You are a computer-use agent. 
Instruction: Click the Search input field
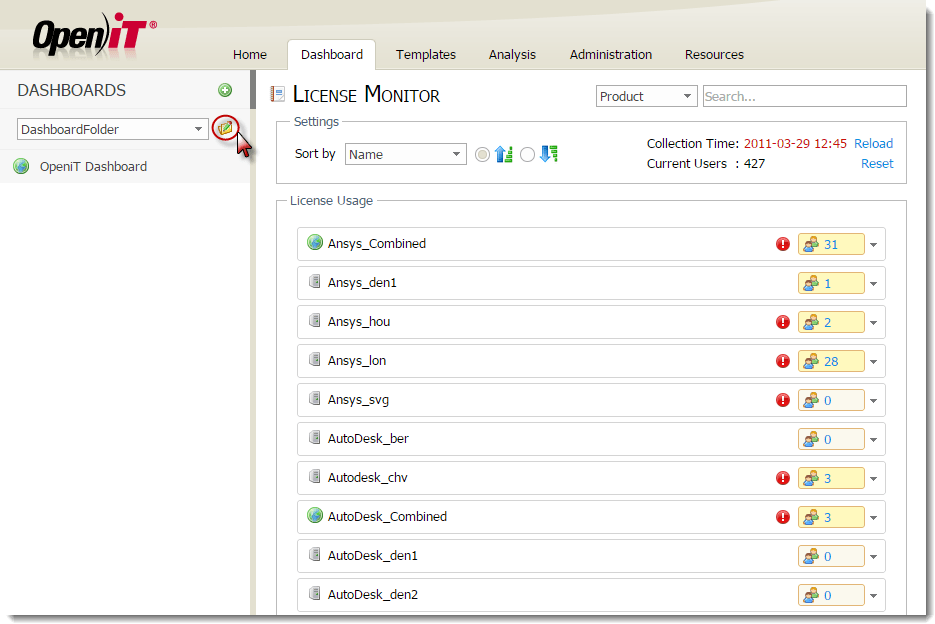(x=804, y=96)
